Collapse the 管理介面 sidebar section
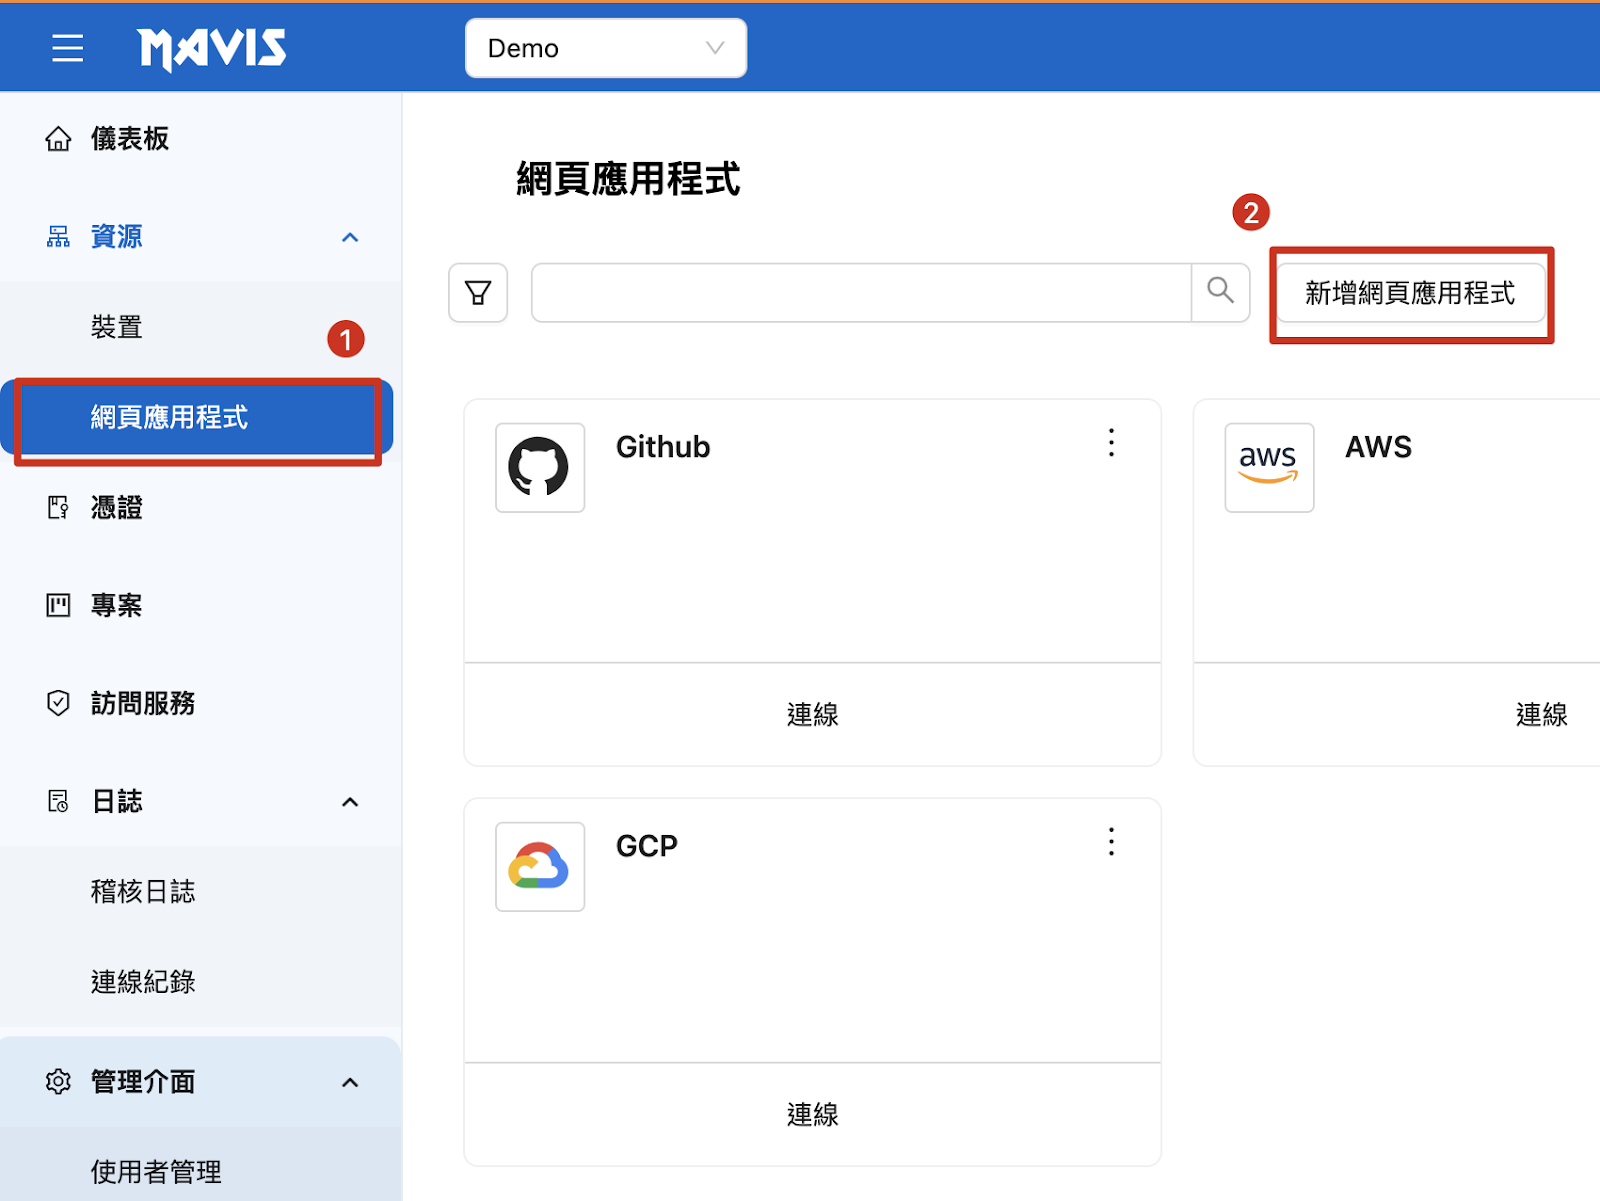1600x1201 pixels. coord(350,1082)
